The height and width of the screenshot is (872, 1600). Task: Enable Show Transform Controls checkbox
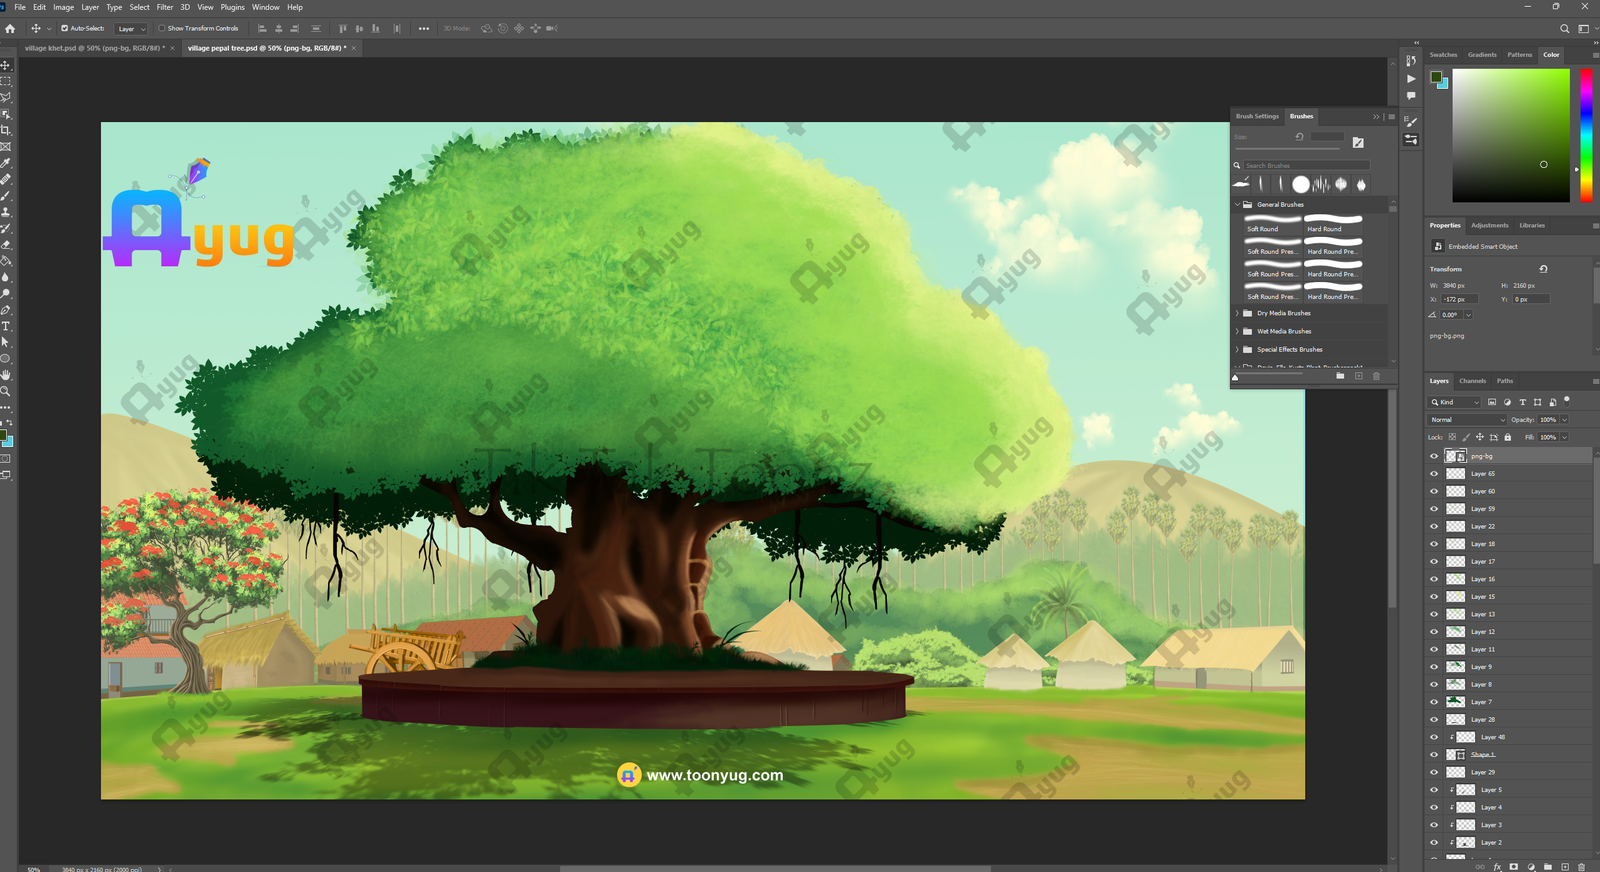coord(162,29)
